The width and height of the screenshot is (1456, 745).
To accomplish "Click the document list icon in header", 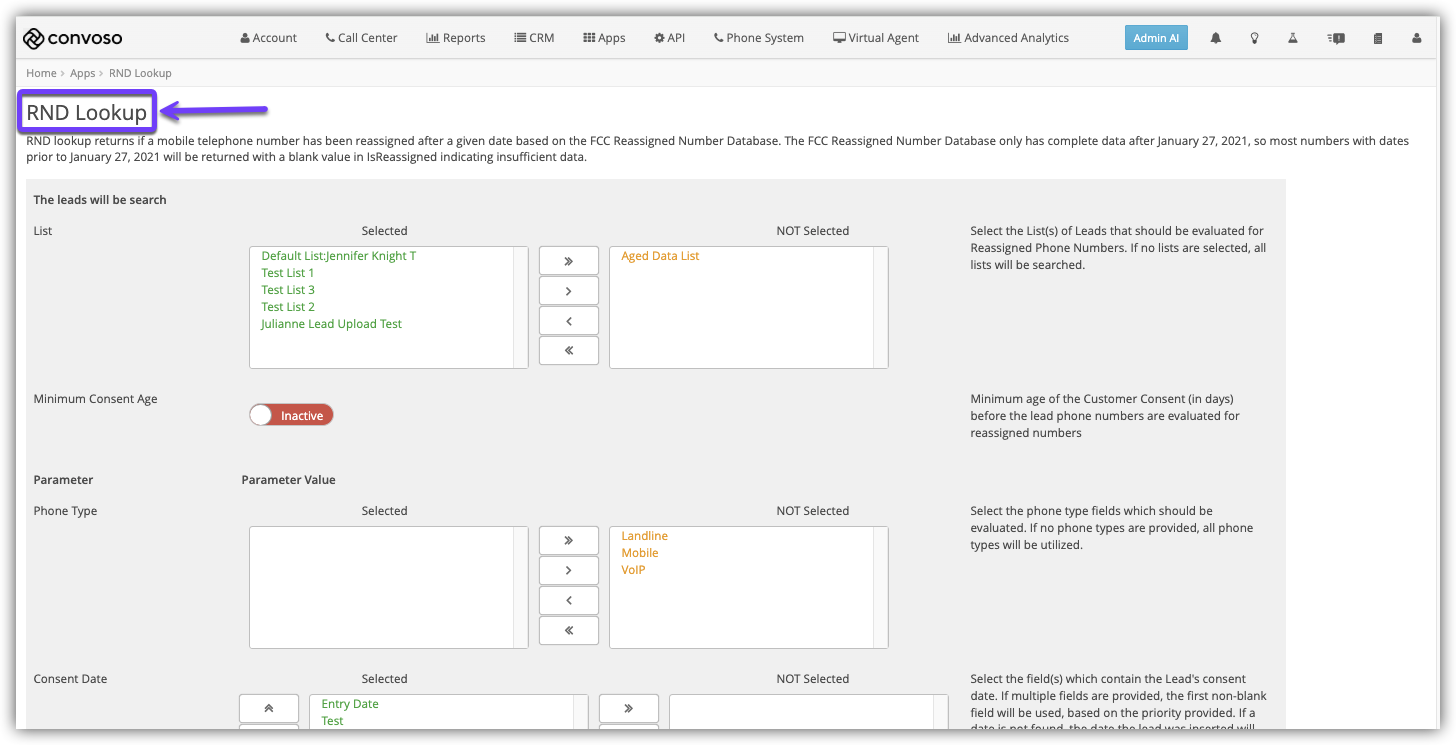I will [x=1378, y=38].
